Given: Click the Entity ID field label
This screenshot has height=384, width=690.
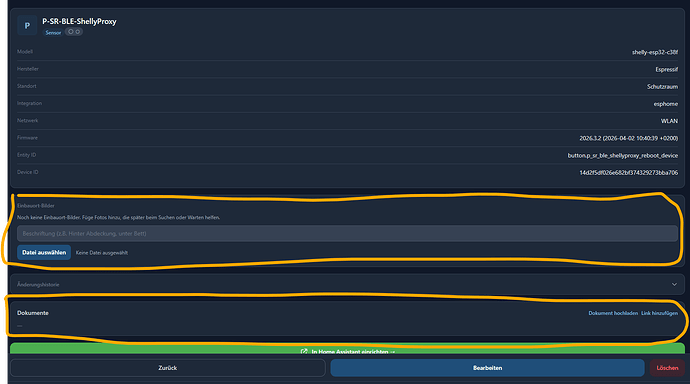Looking at the screenshot, I should 26,155.
